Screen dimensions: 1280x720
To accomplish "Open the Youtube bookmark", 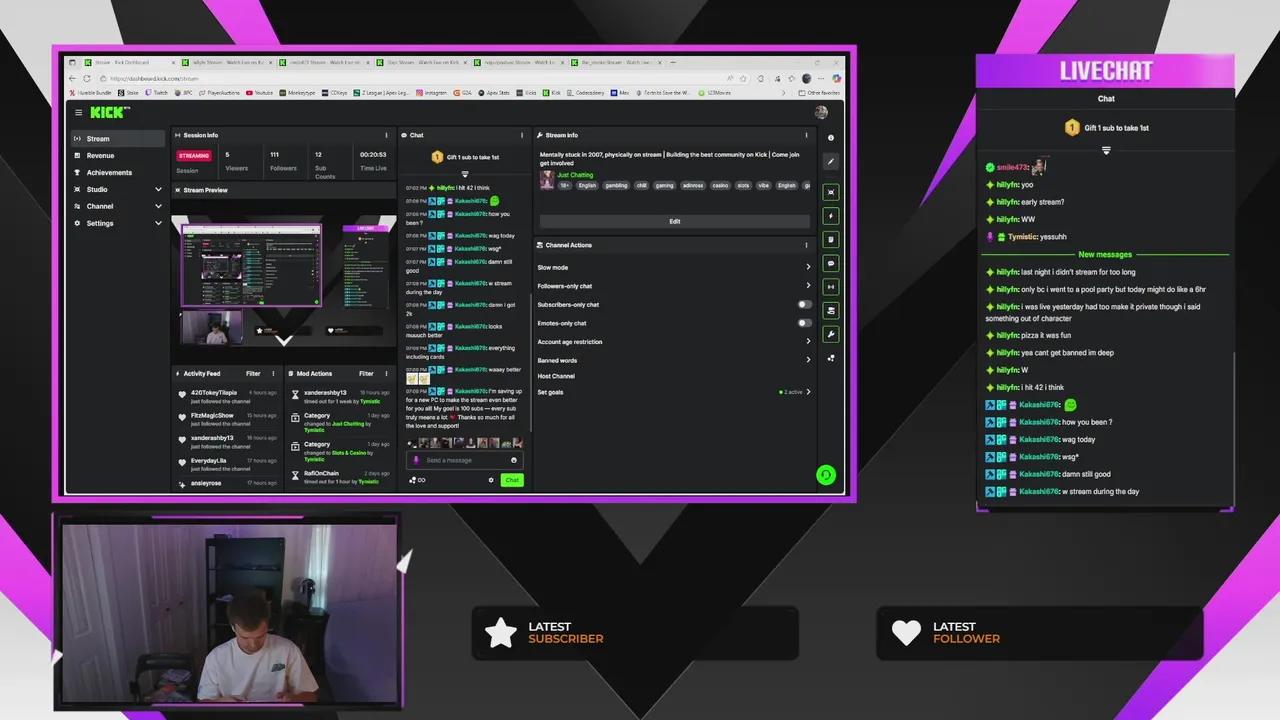I will 260,92.
